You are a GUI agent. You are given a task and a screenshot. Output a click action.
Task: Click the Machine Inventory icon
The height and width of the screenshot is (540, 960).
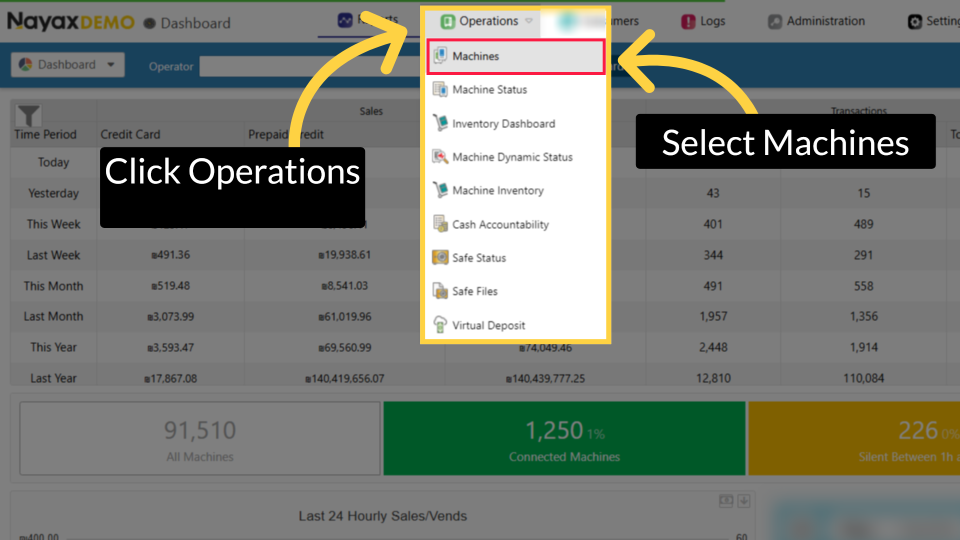(440, 190)
